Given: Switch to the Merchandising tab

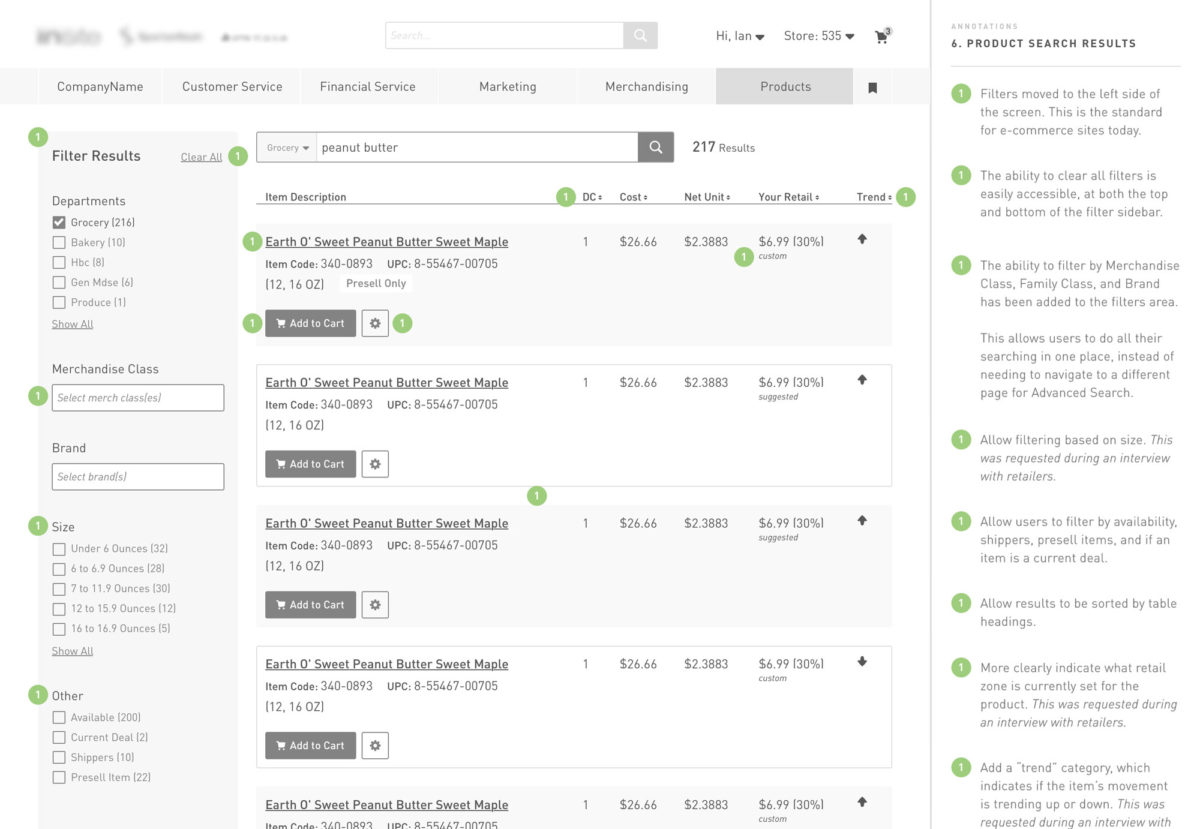Looking at the screenshot, I should coord(645,87).
